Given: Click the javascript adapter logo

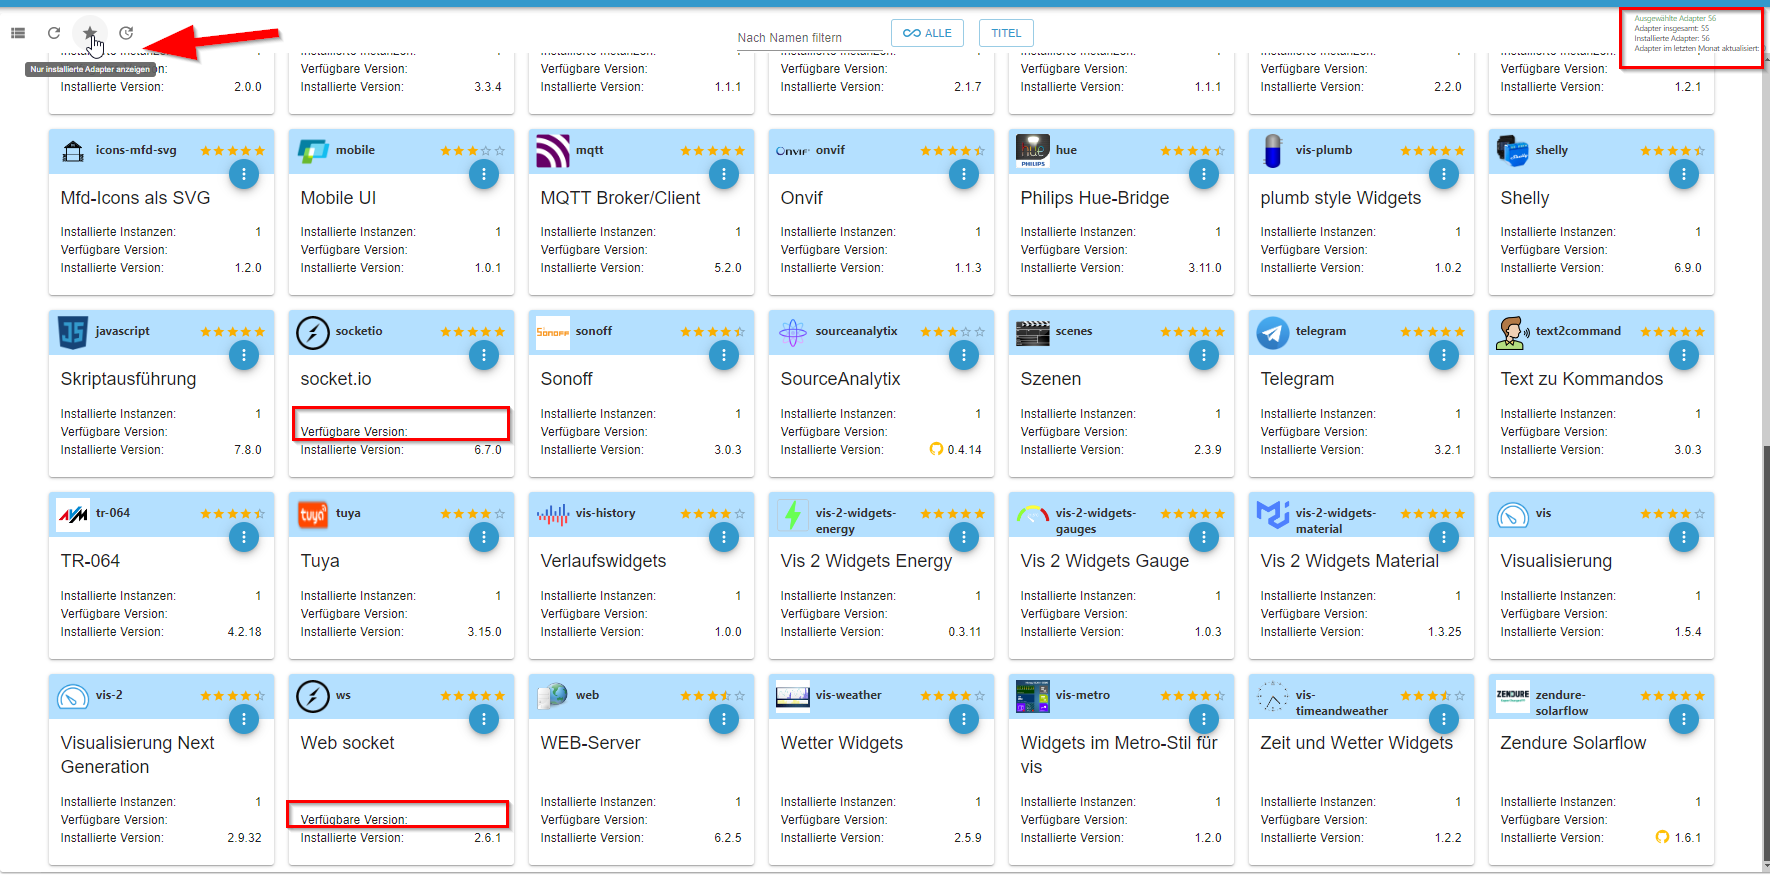Looking at the screenshot, I should click(x=73, y=333).
